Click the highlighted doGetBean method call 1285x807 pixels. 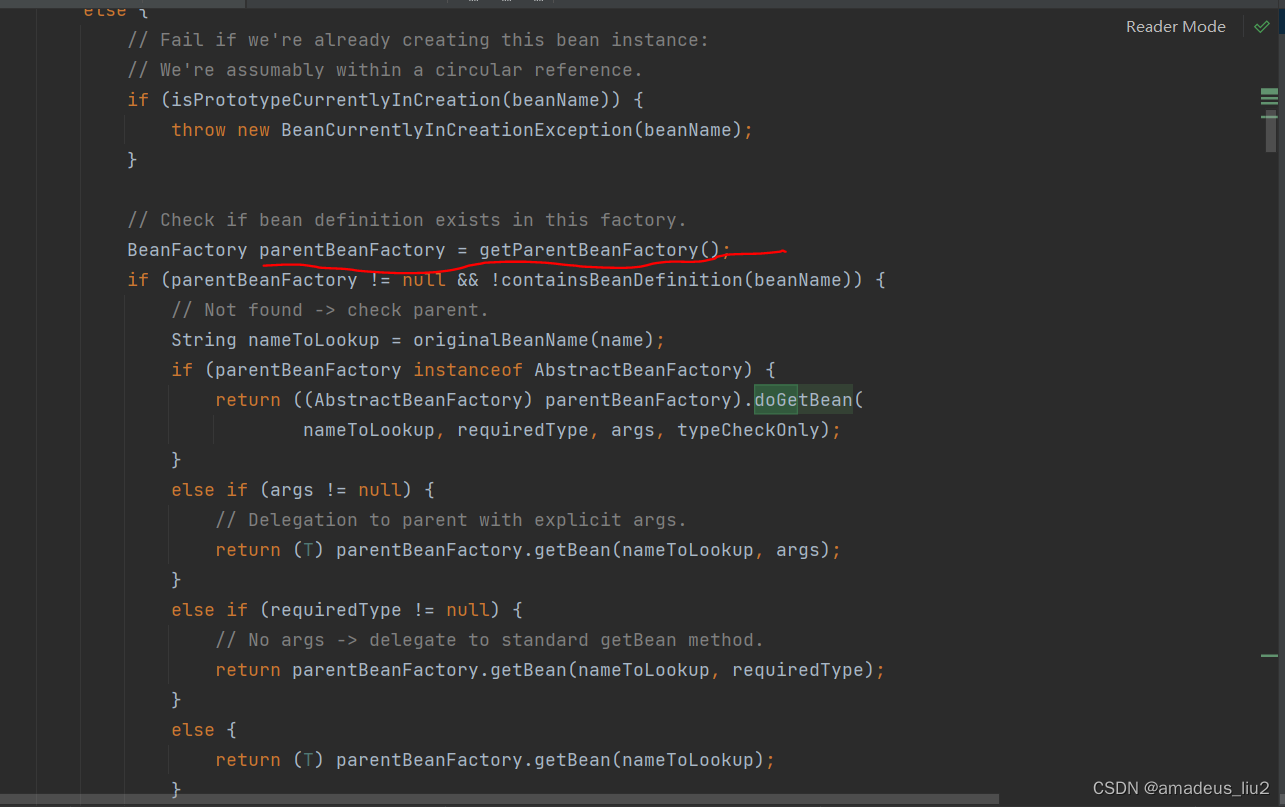point(803,400)
